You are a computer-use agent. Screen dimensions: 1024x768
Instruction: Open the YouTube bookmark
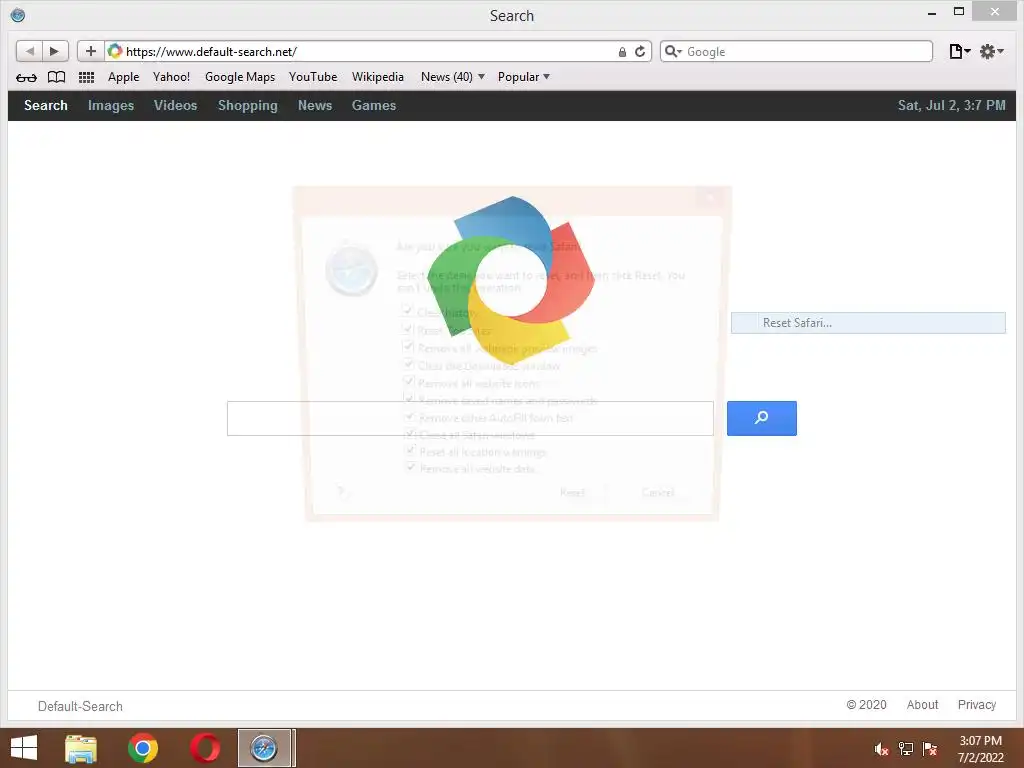313,77
